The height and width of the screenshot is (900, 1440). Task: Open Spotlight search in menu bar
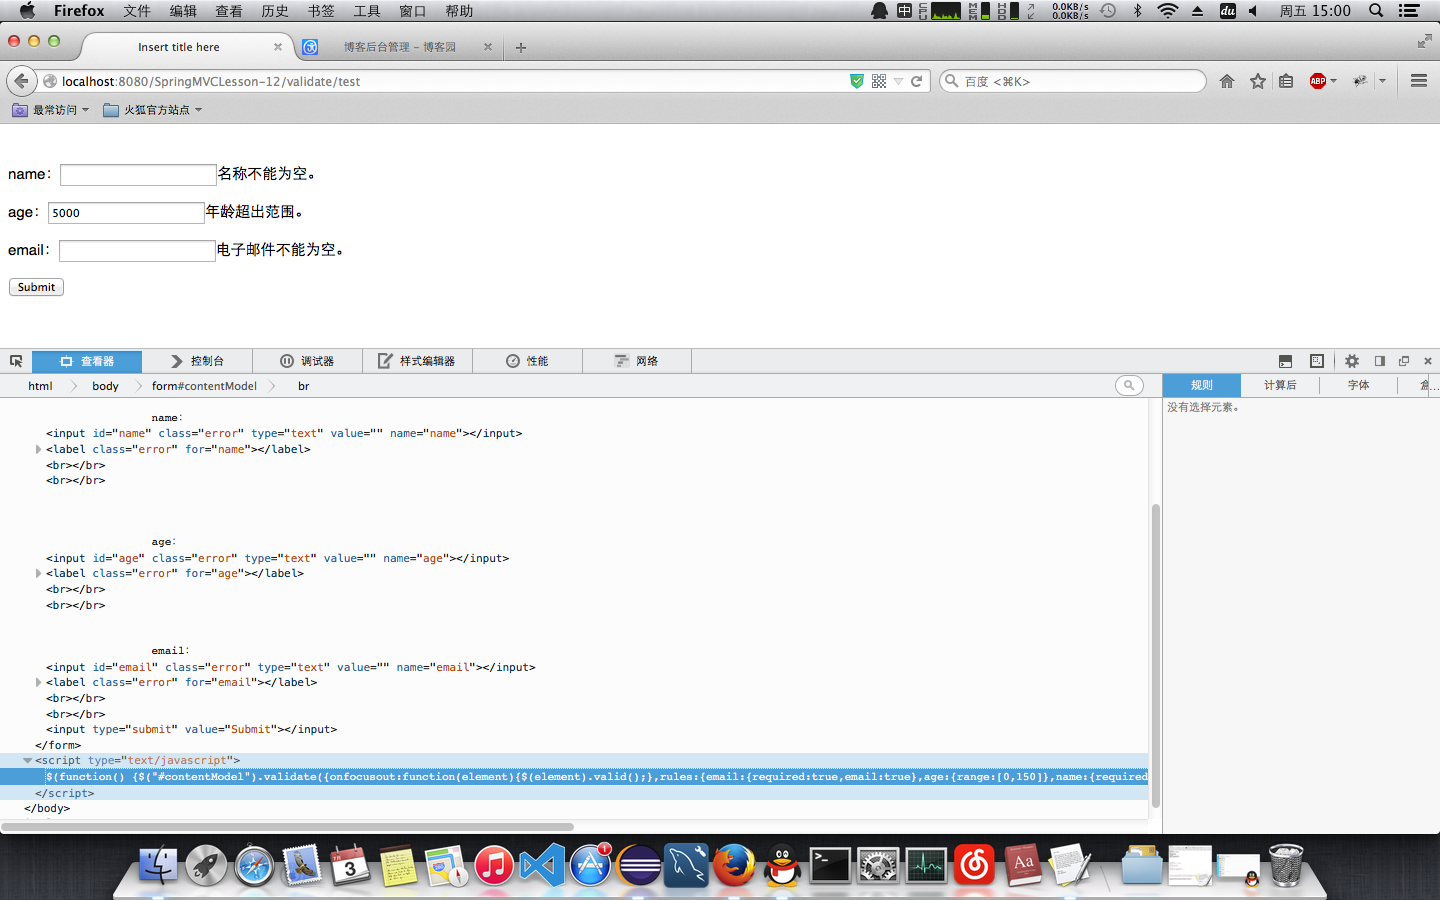(x=1376, y=11)
